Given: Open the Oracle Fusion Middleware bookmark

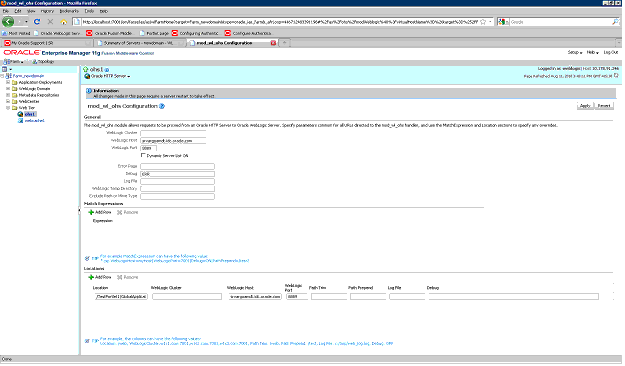Looking at the screenshot, I should click(109, 33).
